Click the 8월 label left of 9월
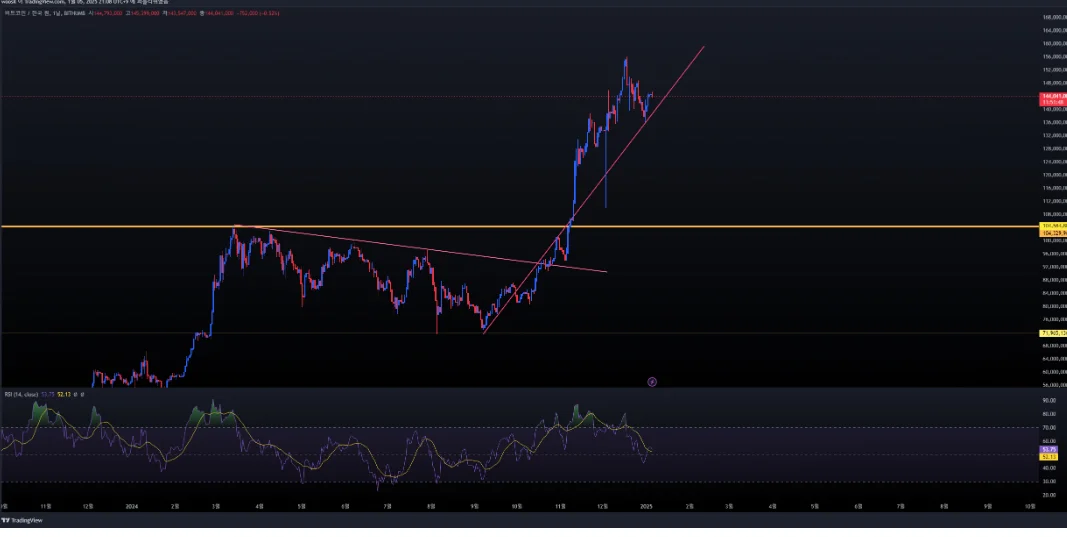The image size is (1067, 537). click(430, 506)
